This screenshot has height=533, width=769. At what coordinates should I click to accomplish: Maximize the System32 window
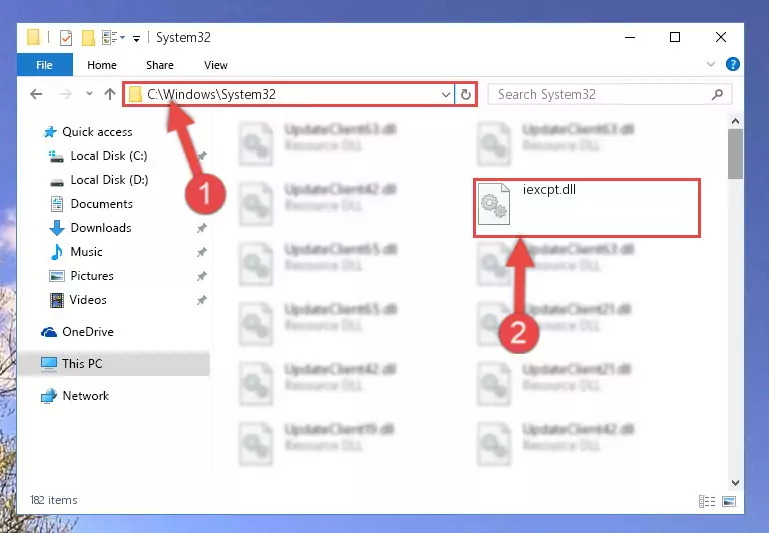[675, 37]
